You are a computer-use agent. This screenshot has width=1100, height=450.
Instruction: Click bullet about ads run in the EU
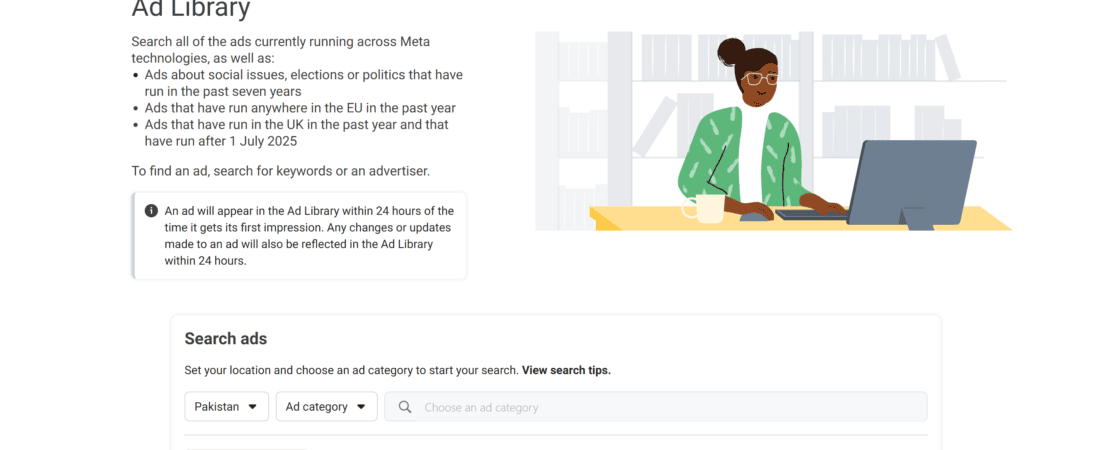(300, 108)
